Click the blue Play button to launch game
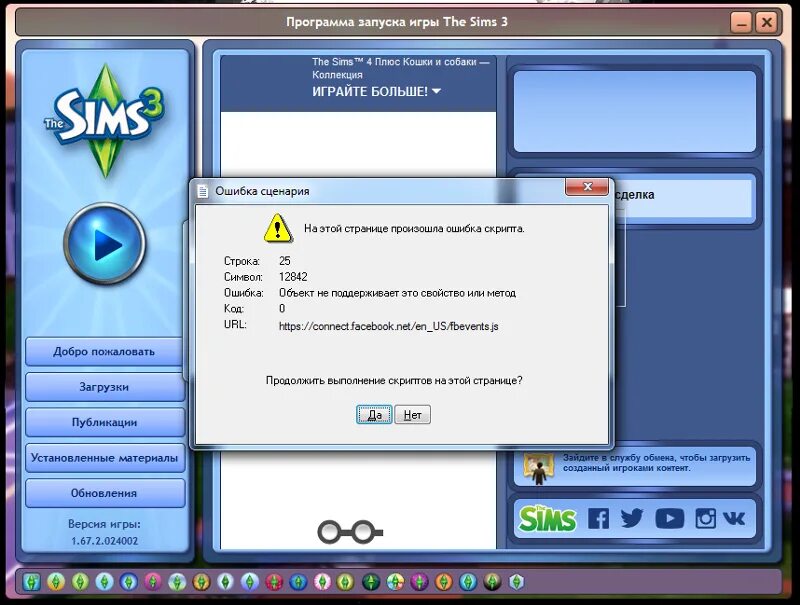The width and height of the screenshot is (800, 605). 105,244
